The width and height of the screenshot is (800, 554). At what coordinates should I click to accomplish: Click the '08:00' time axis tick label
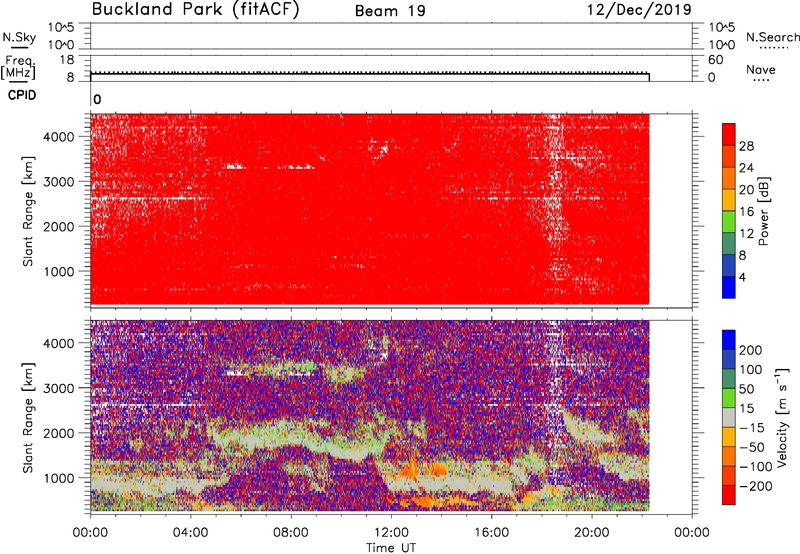(291, 533)
